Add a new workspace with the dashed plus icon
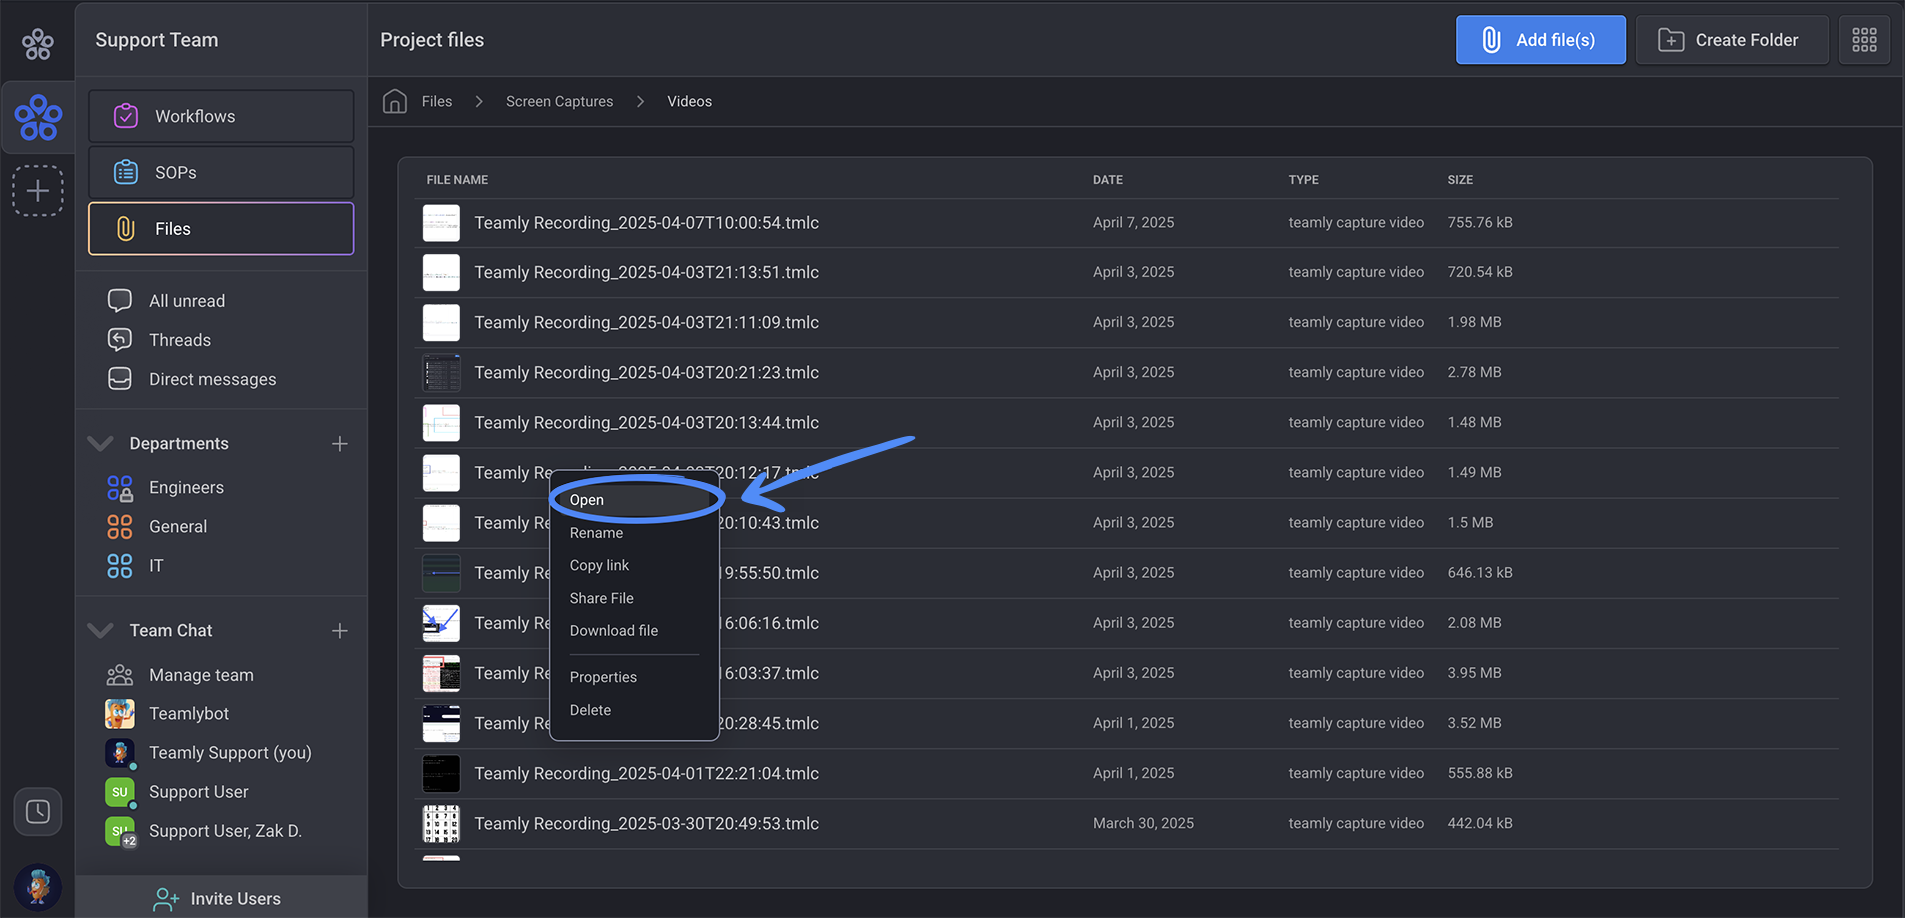 38,190
